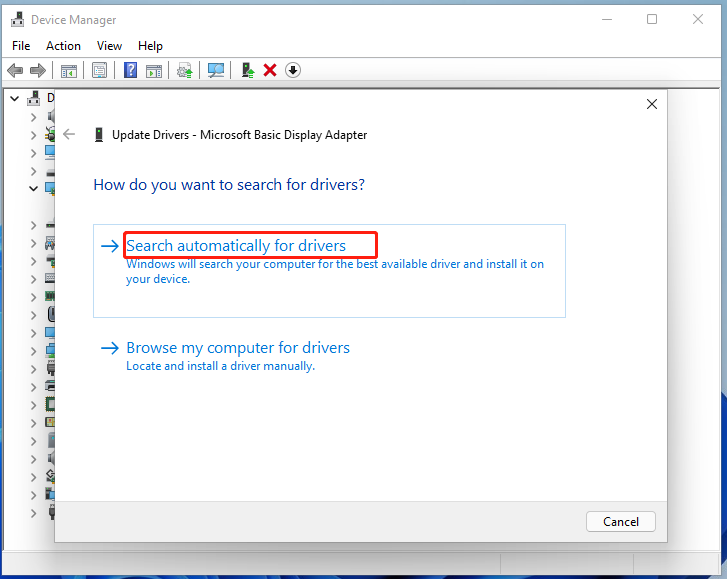727x579 pixels.
Task: Open the File menu
Action: [21, 46]
